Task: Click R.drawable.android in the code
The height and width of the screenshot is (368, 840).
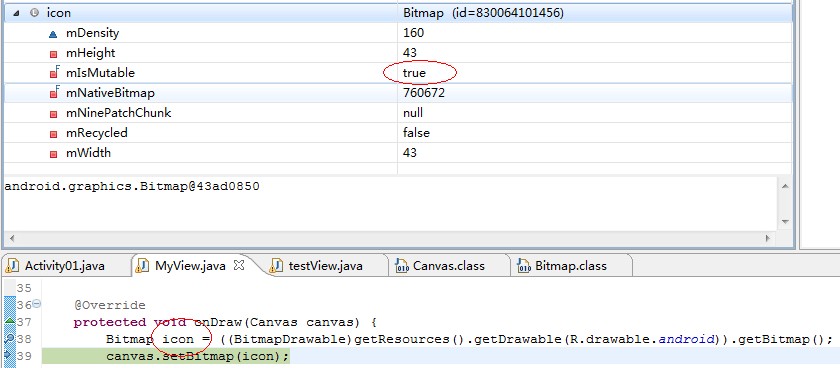Action: (x=642, y=339)
